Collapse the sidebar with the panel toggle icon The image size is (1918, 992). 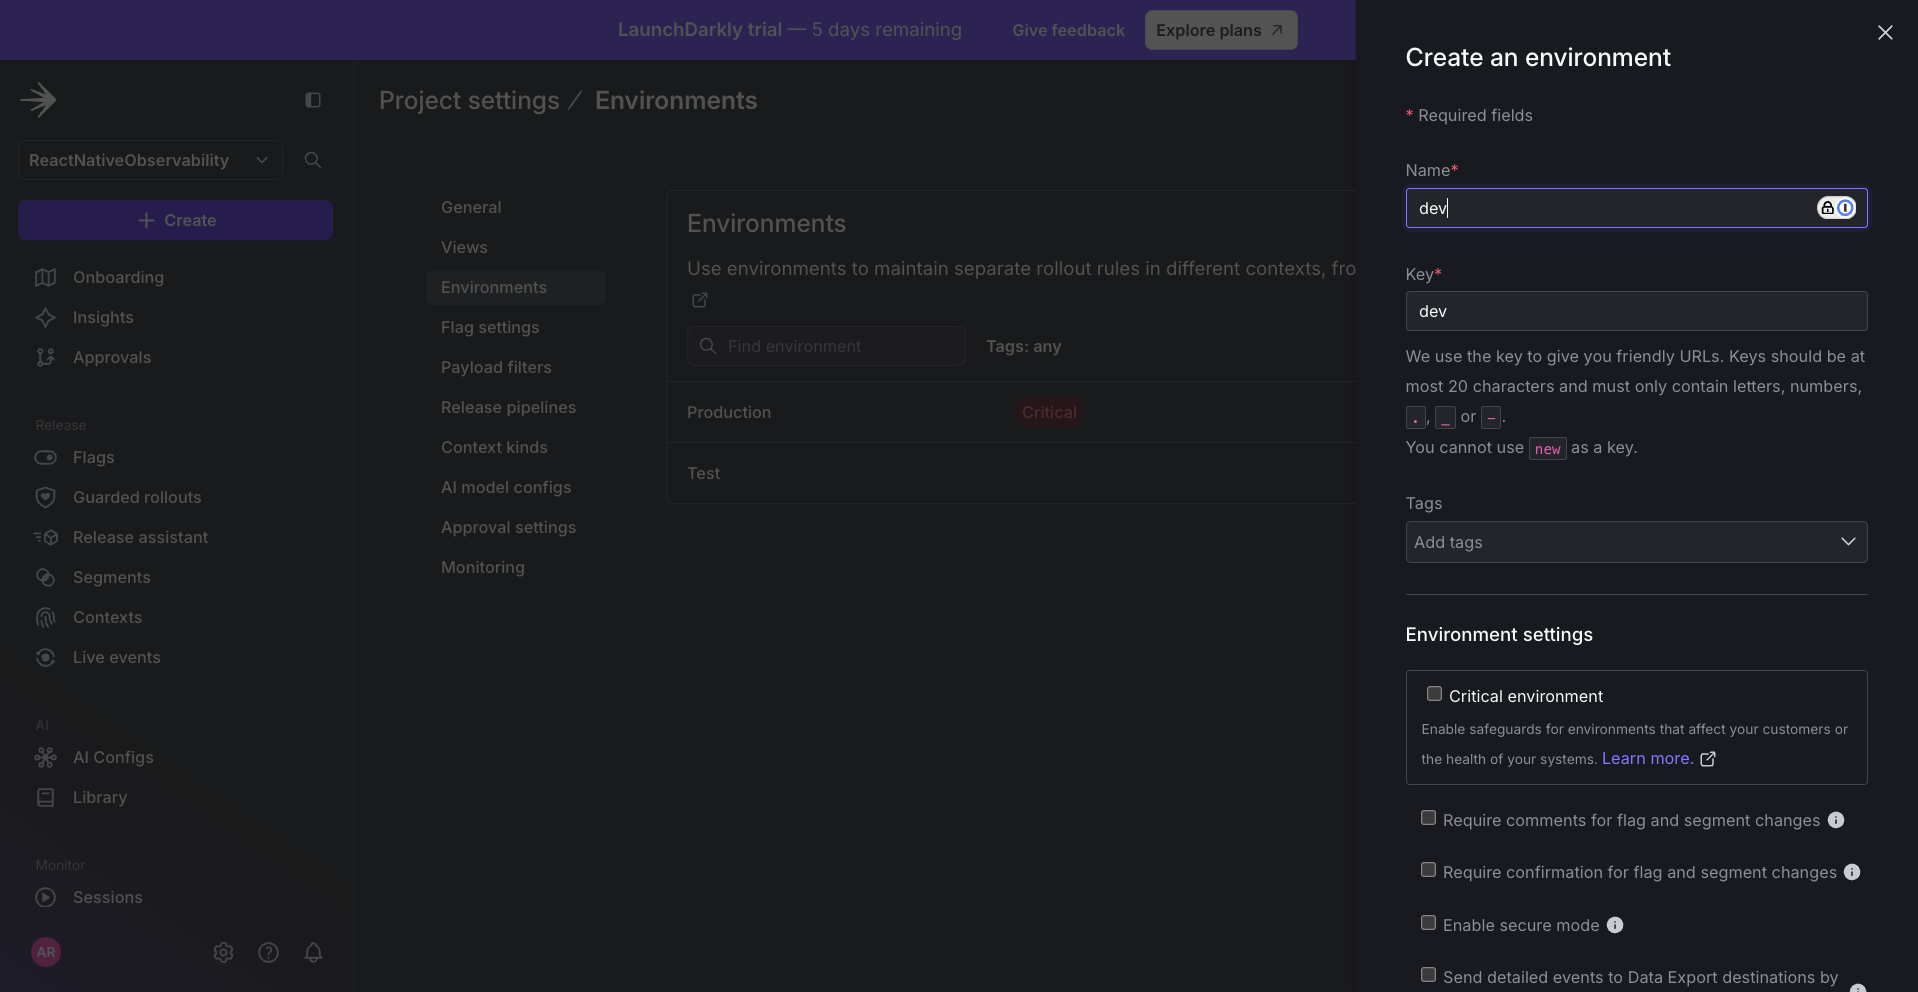[x=312, y=100]
